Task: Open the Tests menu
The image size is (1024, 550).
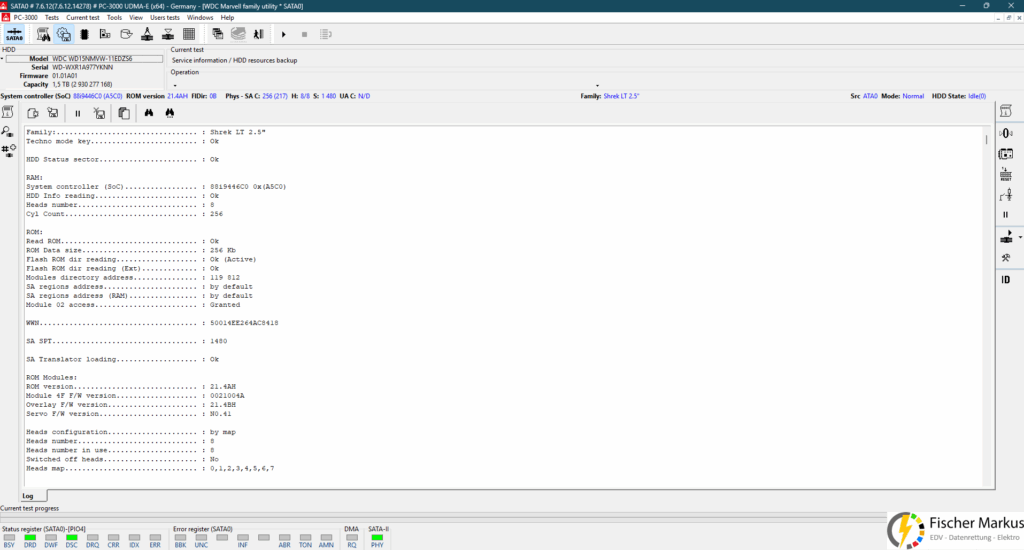Action: (x=52, y=18)
